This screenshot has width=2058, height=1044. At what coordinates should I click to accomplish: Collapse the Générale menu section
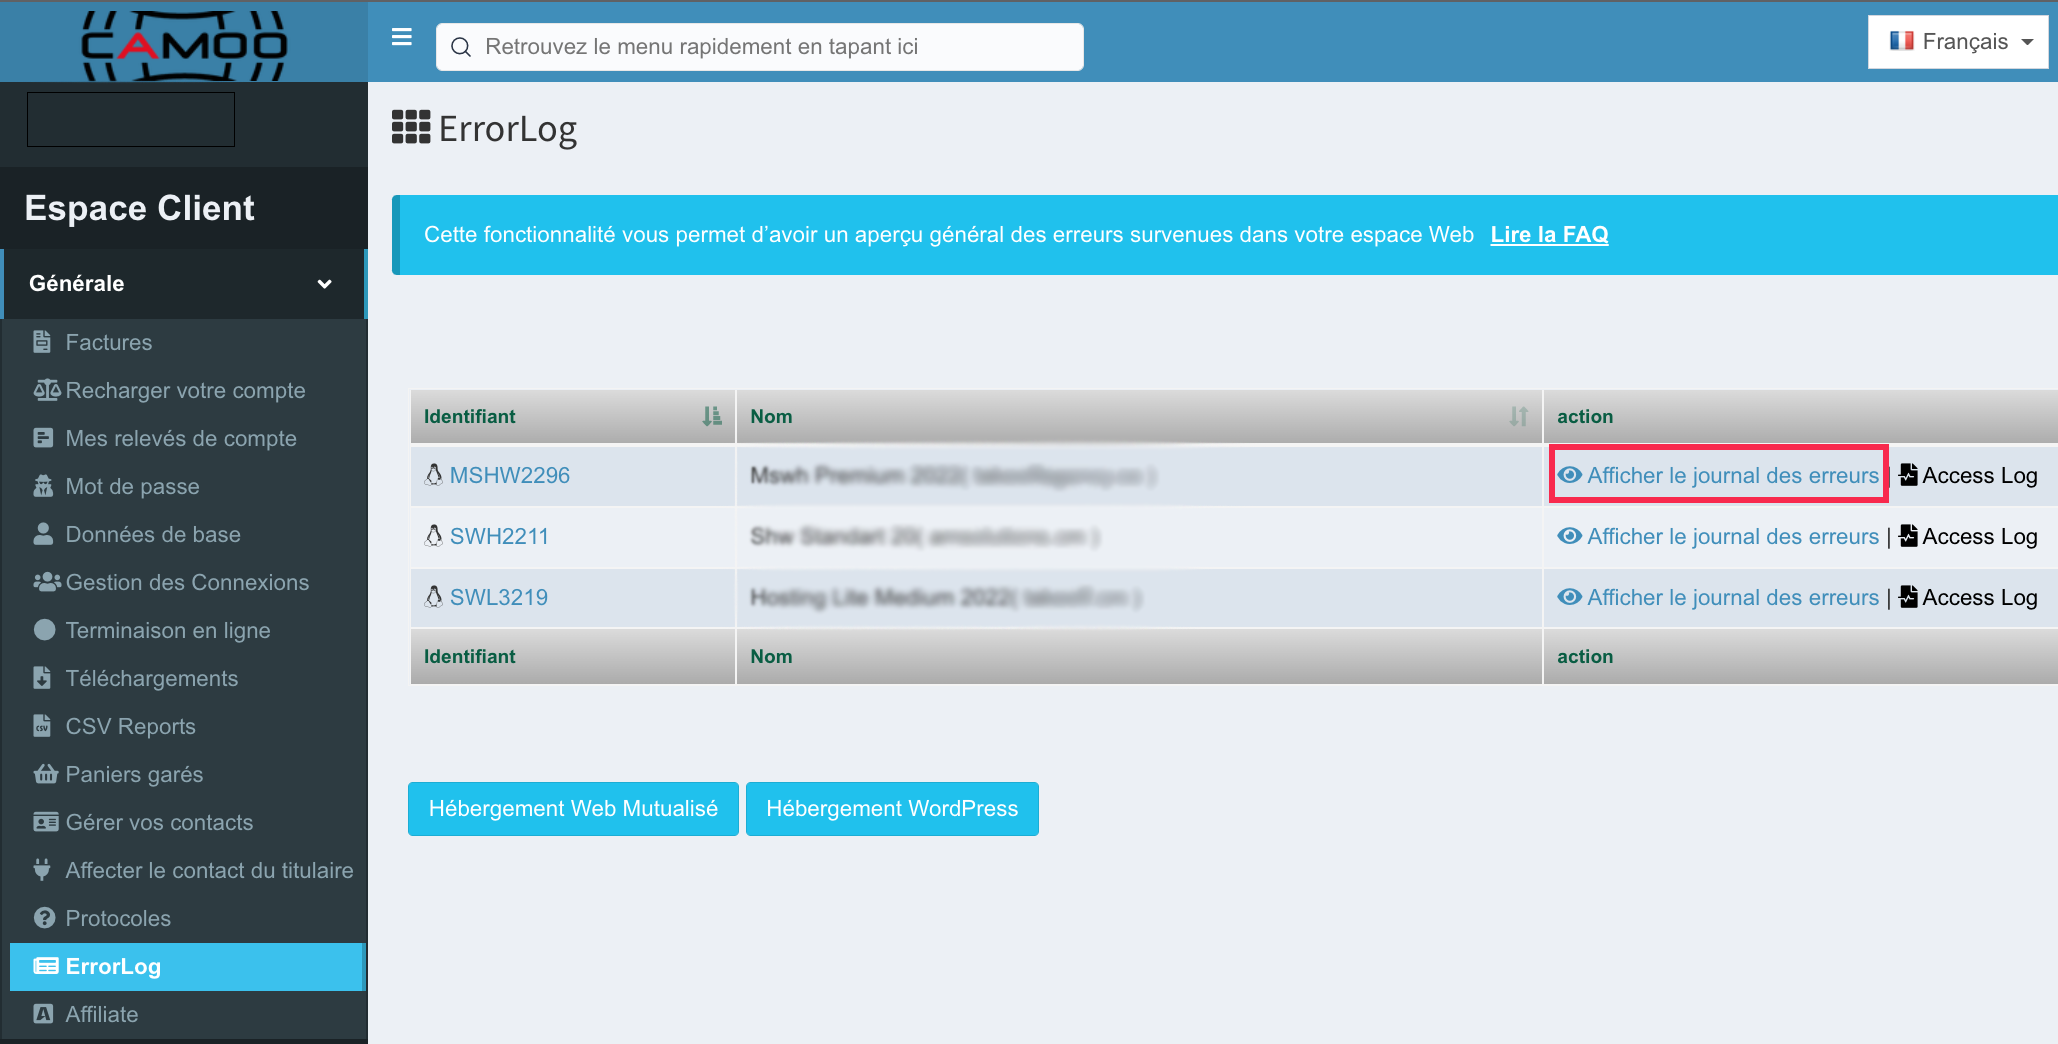(x=184, y=283)
